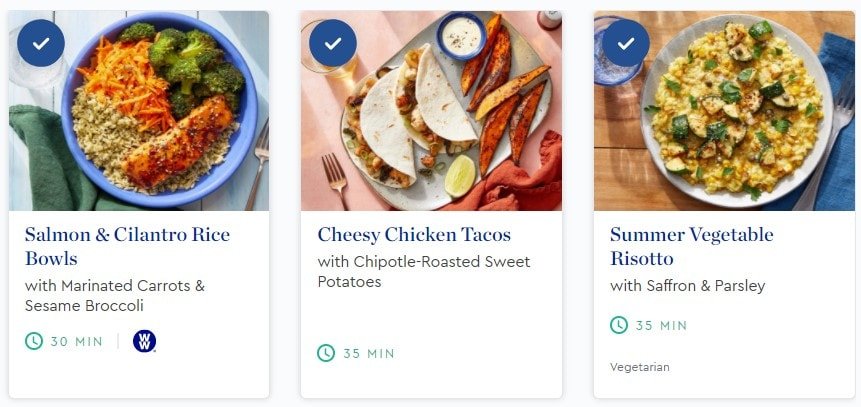Viewport: 861px width, 407px height.
Task: Click the clock icon on the tacos card
Action: point(326,353)
